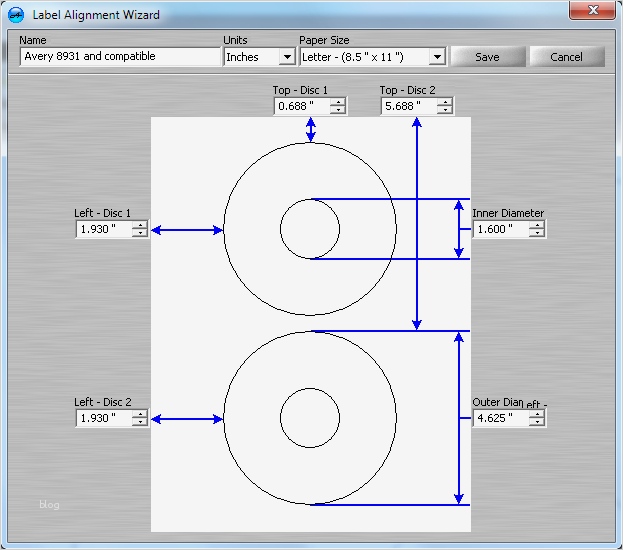623x550 pixels.
Task: Click the app icon in title bar
Action: [x=16, y=15]
